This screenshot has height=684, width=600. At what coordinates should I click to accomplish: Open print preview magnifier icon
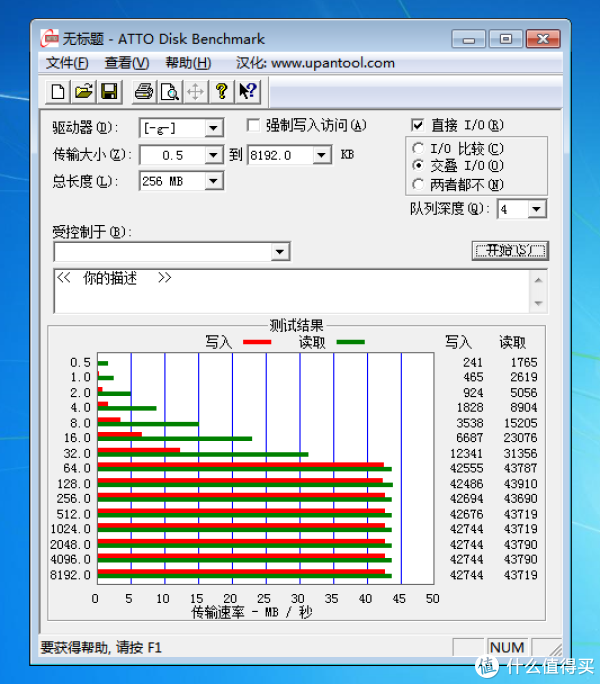170,92
